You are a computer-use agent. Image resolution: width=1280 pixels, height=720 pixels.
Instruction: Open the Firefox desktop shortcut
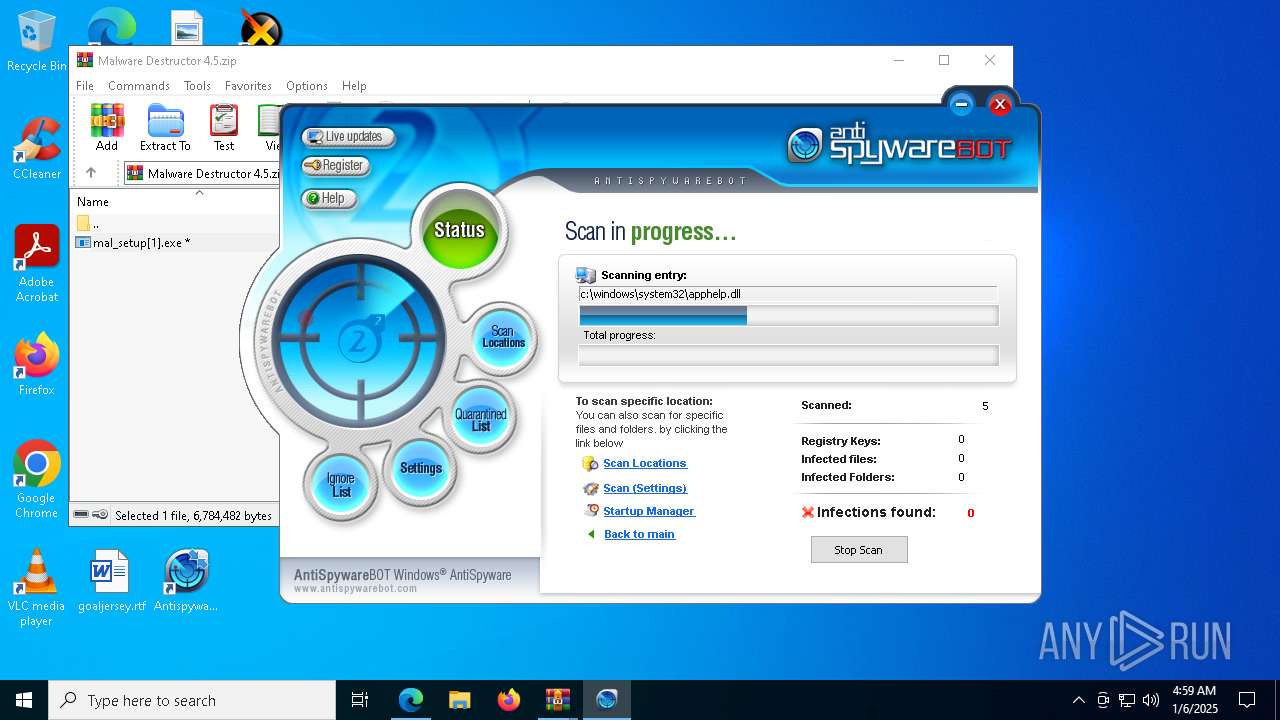coord(37,364)
